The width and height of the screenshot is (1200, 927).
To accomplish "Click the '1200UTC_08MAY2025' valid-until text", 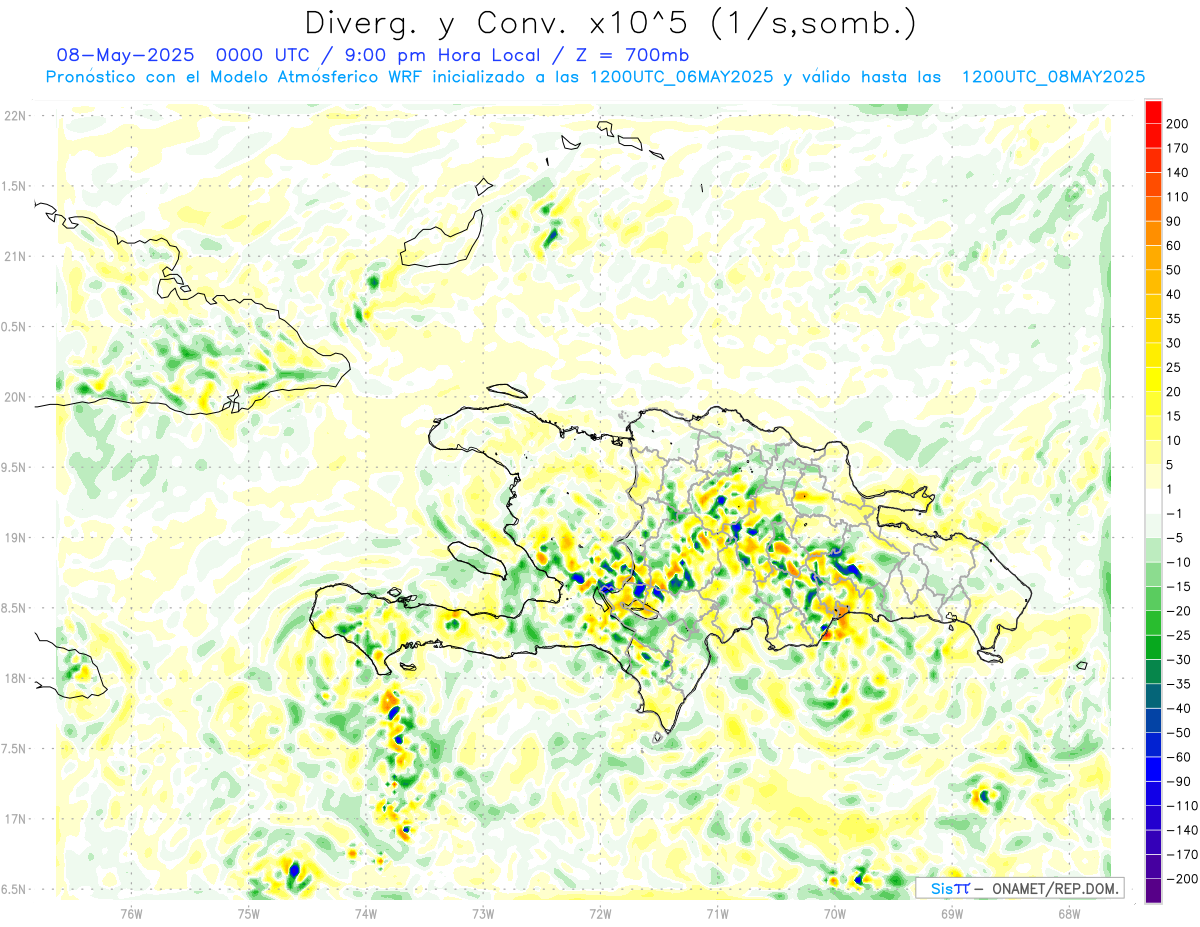I will pos(1053,77).
